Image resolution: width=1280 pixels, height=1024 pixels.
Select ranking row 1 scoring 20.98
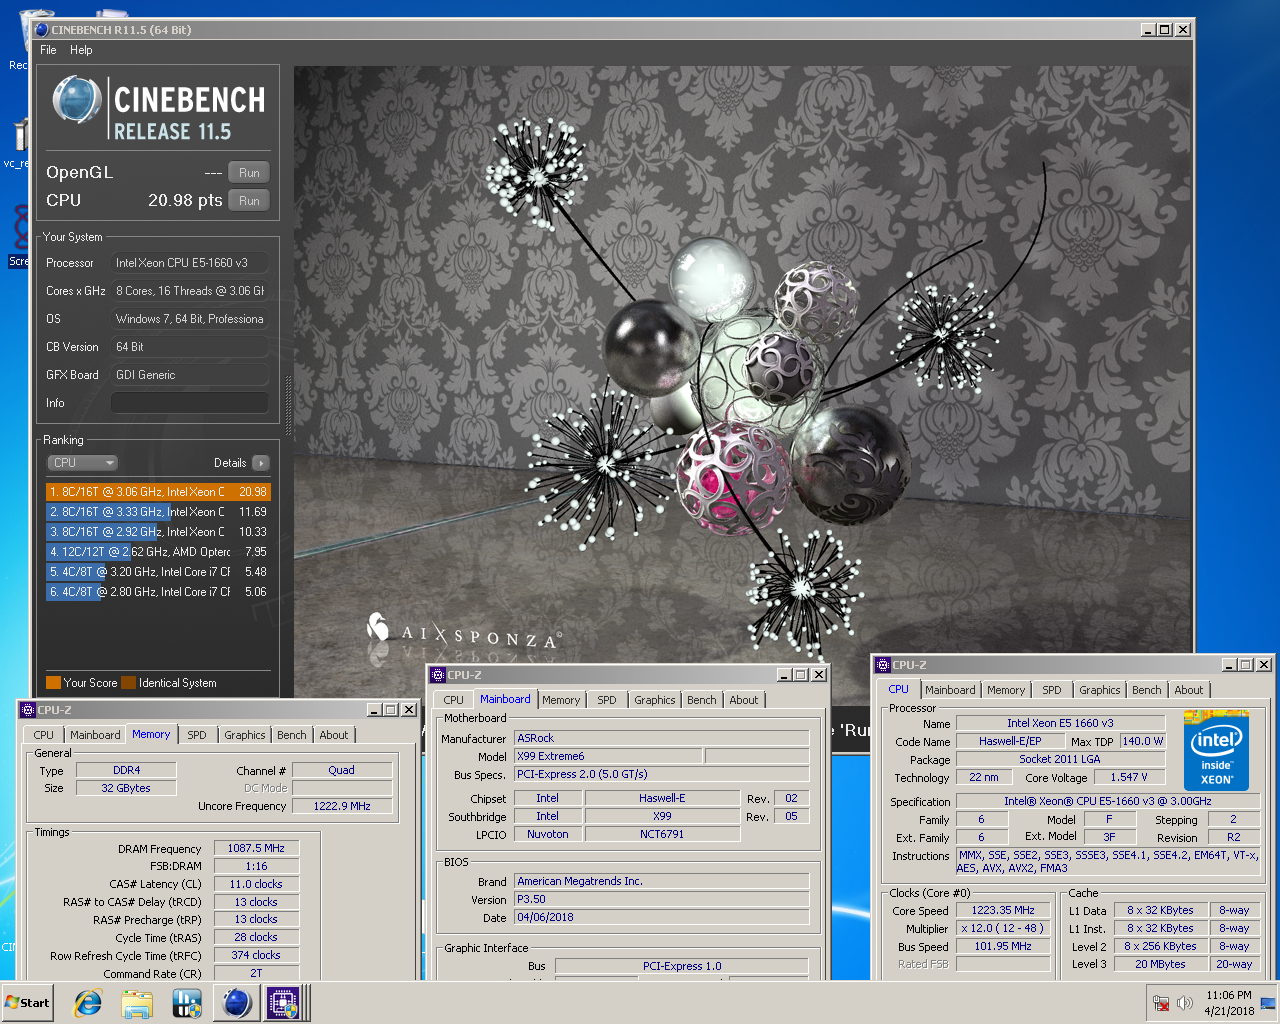pyautogui.click(x=158, y=492)
